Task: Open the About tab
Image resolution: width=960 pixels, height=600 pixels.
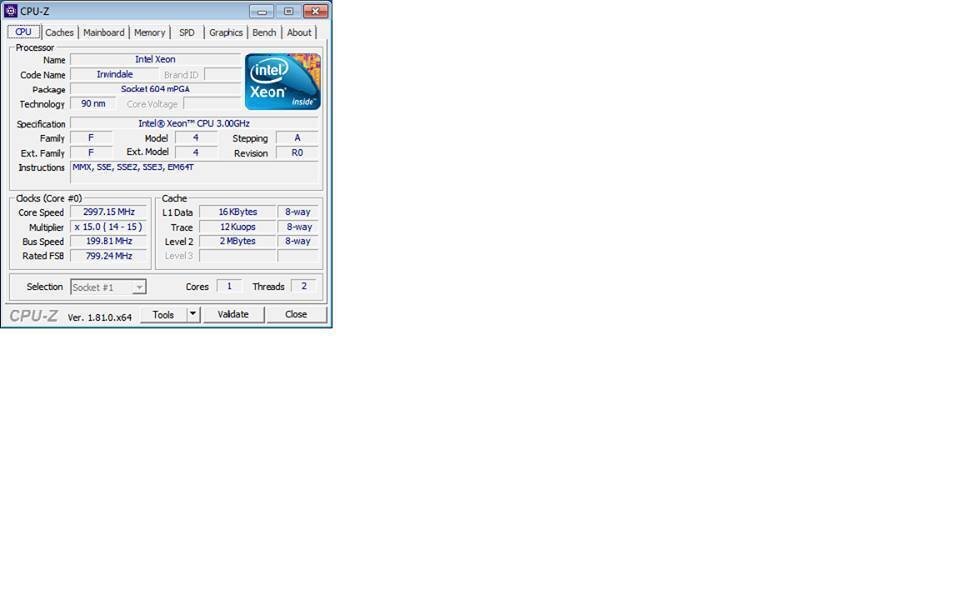Action: [x=299, y=32]
